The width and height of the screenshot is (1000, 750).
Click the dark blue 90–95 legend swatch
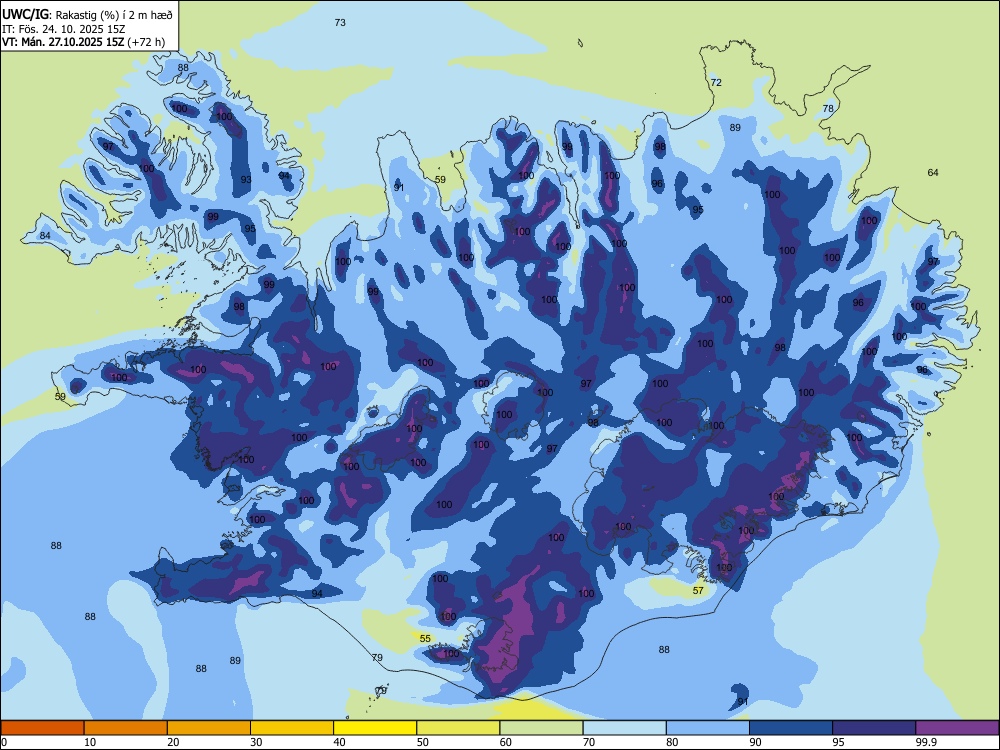[791, 728]
